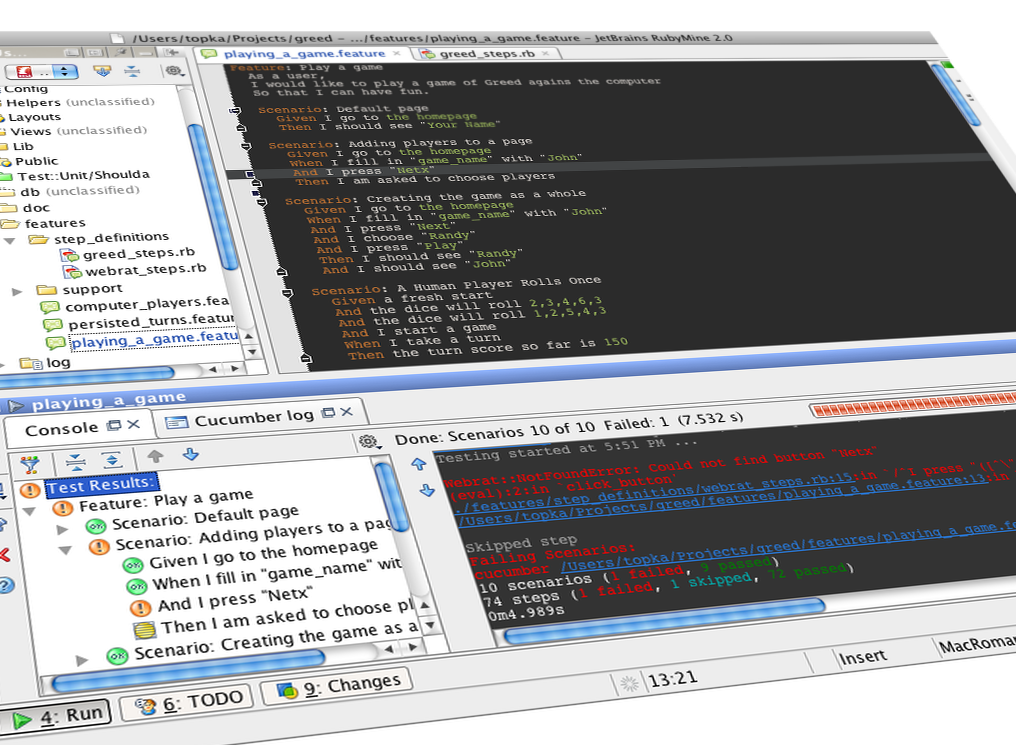
Task: Fold the 'Scenario: Default page' block in gutter
Action: click(236, 111)
